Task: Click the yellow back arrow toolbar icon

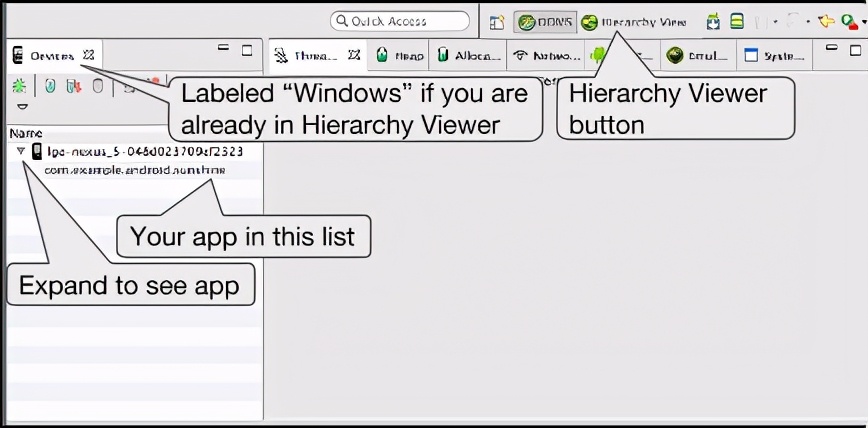Action: tap(826, 22)
